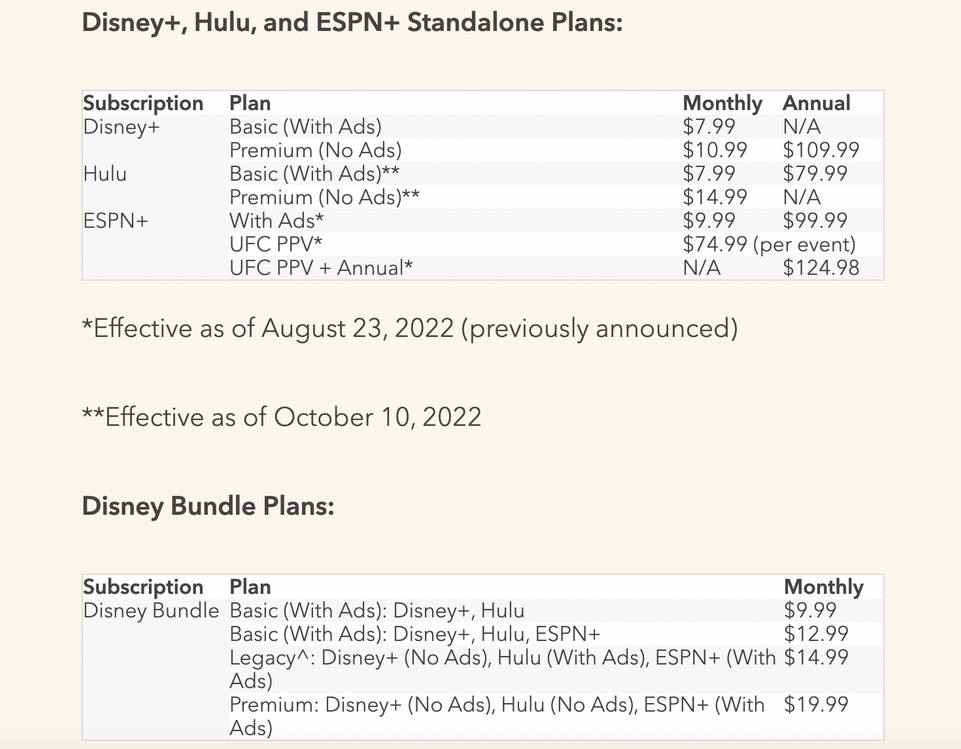Image resolution: width=961 pixels, height=749 pixels.
Task: Click the ESPN+ subscription cell
Action: click(x=115, y=221)
